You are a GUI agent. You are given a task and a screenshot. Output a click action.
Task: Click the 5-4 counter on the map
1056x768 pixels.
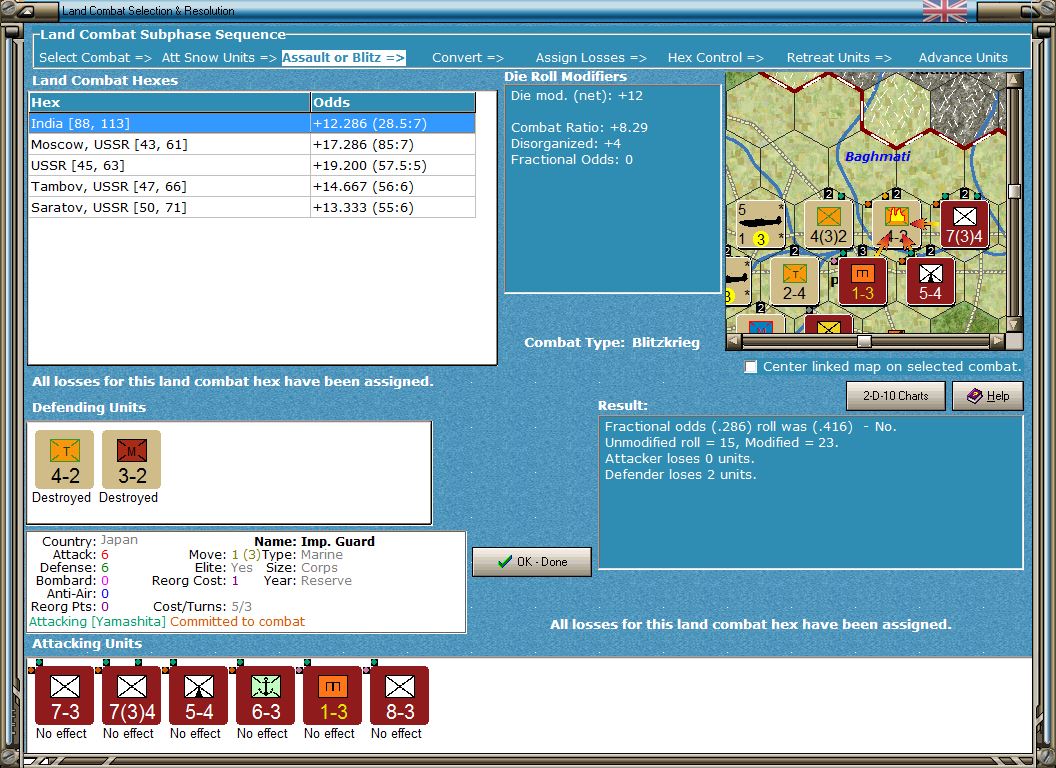click(931, 282)
